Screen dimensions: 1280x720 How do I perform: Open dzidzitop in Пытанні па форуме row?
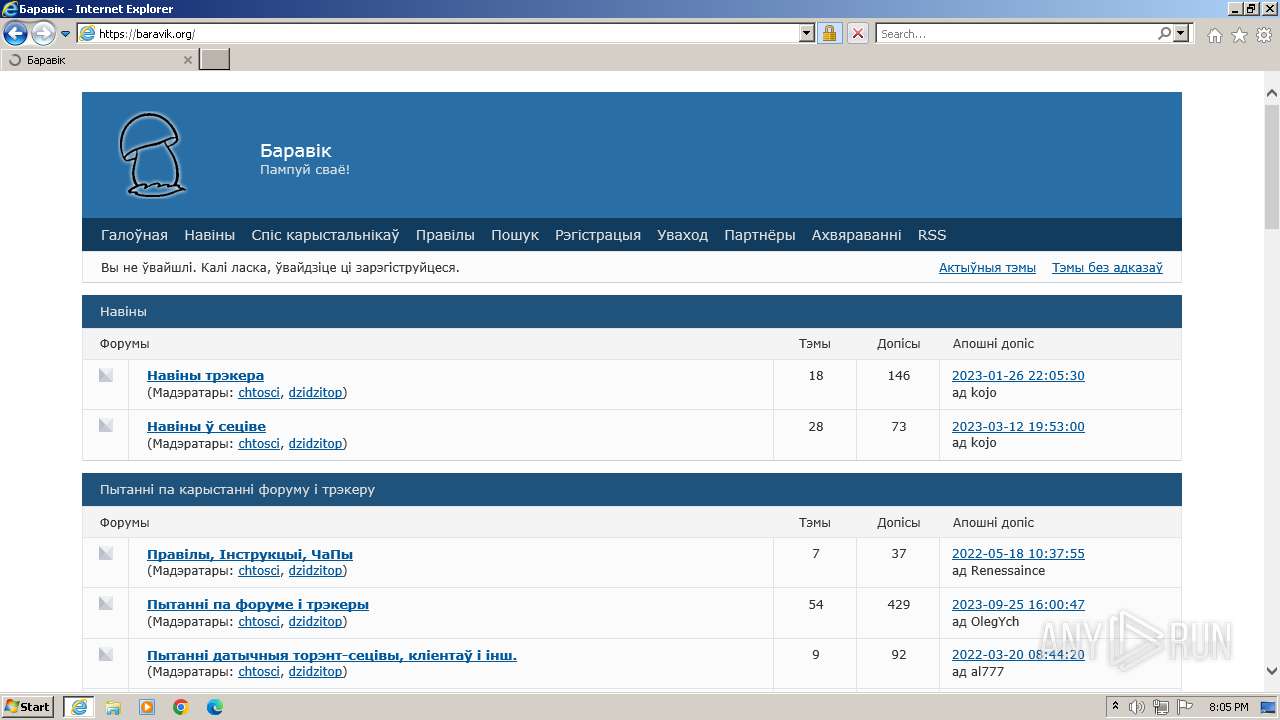[x=315, y=622]
